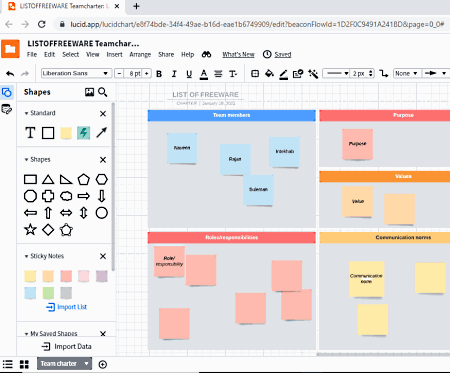Open the fill color bucket
450x373 pixels.
coord(269,73)
